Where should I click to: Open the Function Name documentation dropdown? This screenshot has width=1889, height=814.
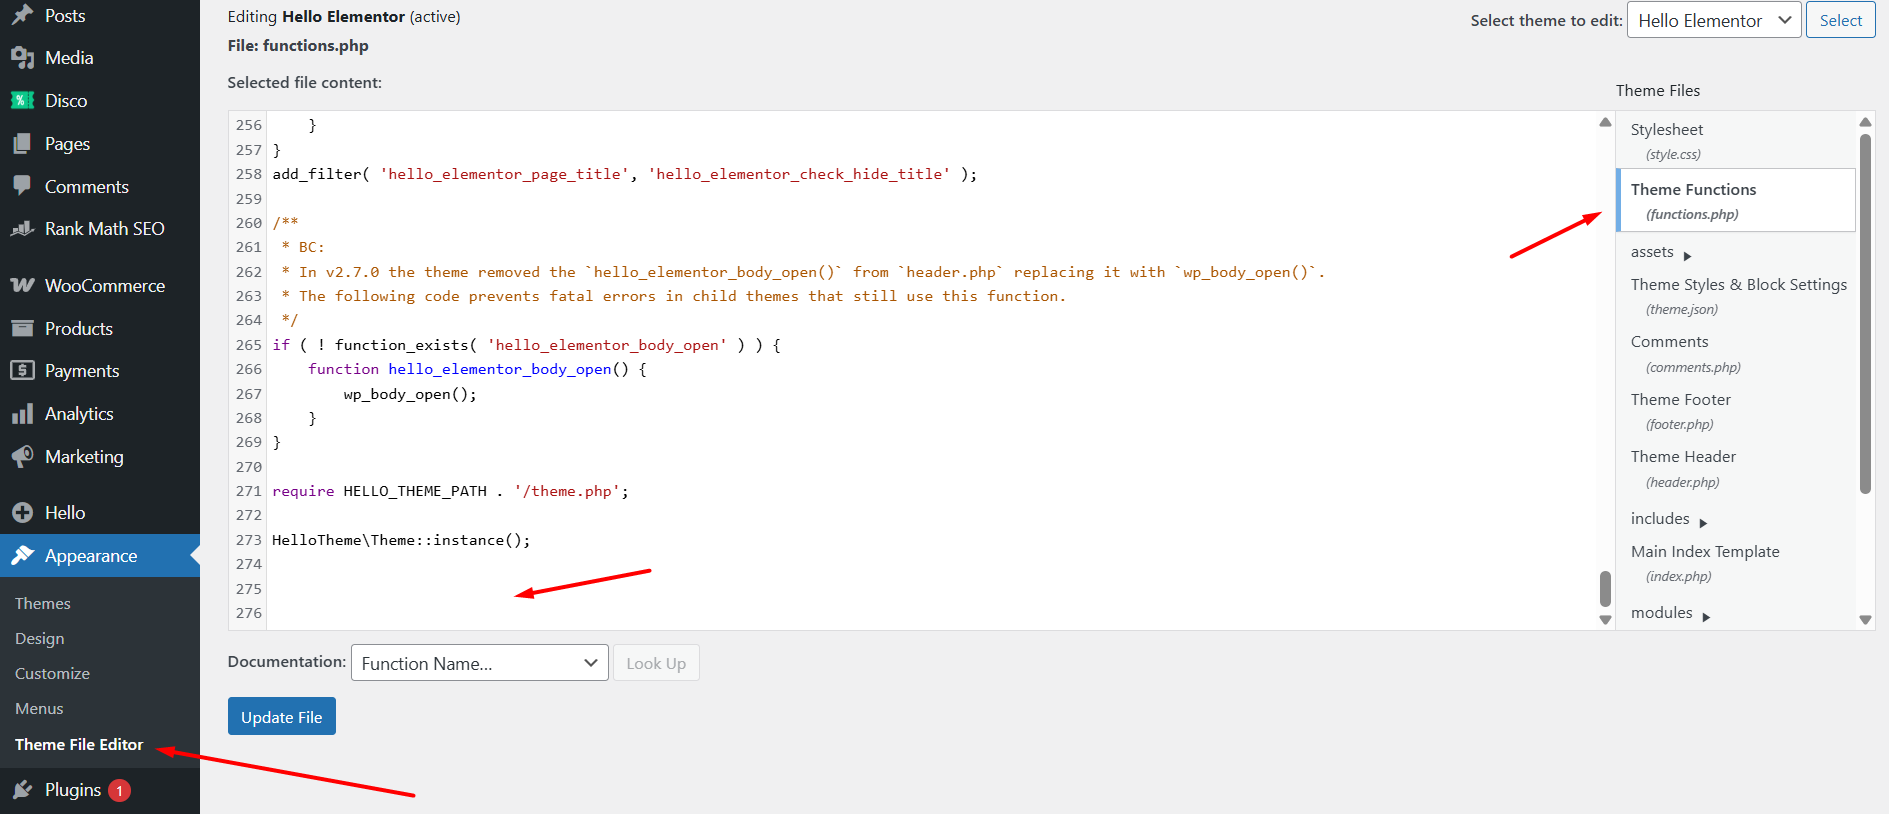pyautogui.click(x=479, y=663)
